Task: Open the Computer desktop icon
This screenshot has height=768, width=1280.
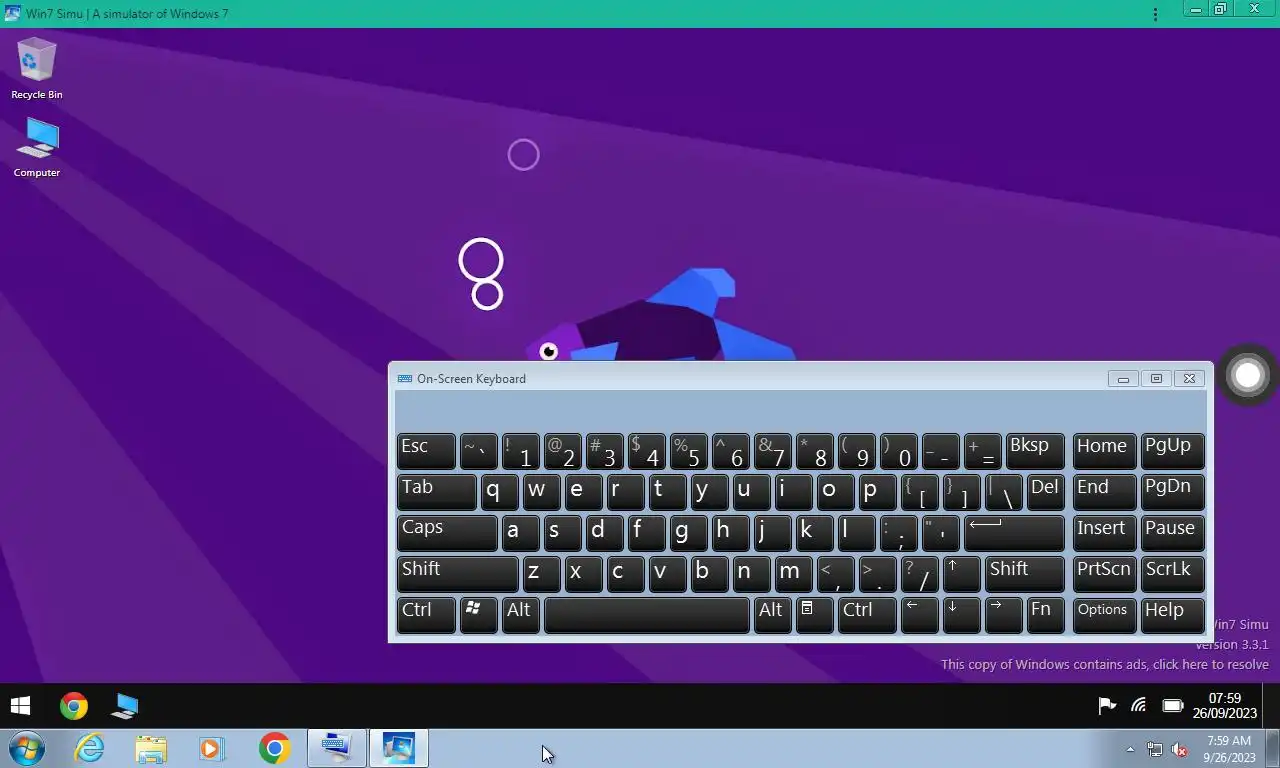Action: 37,148
